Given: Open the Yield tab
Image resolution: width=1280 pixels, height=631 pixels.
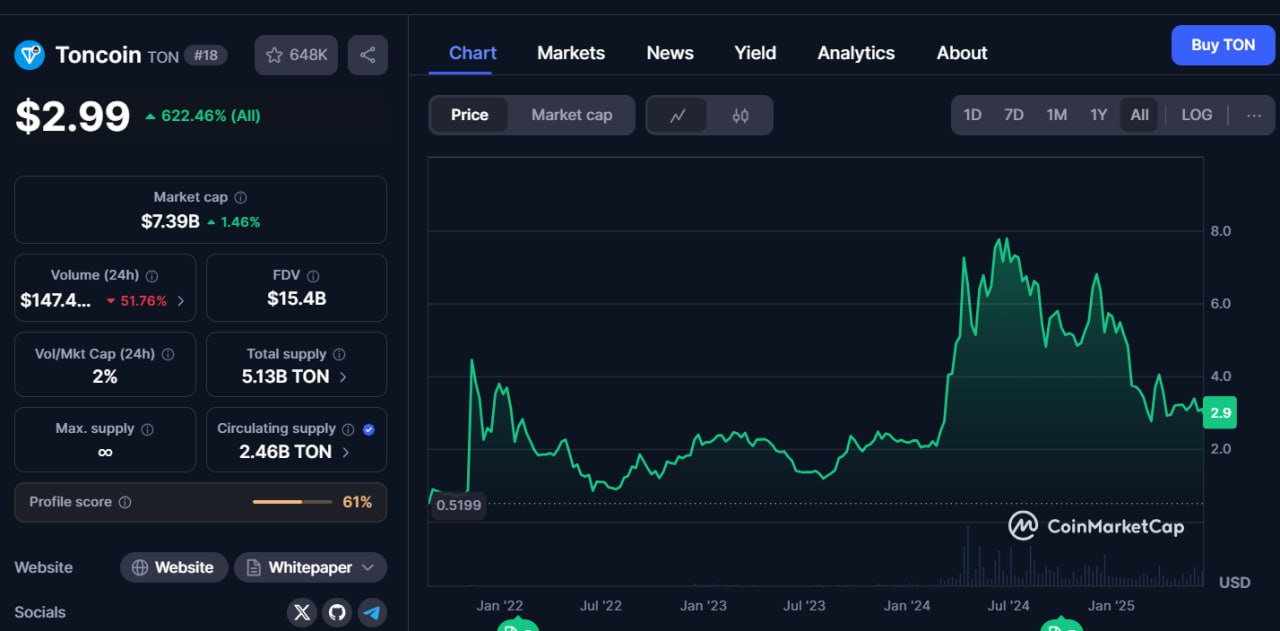Looking at the screenshot, I should click(755, 53).
